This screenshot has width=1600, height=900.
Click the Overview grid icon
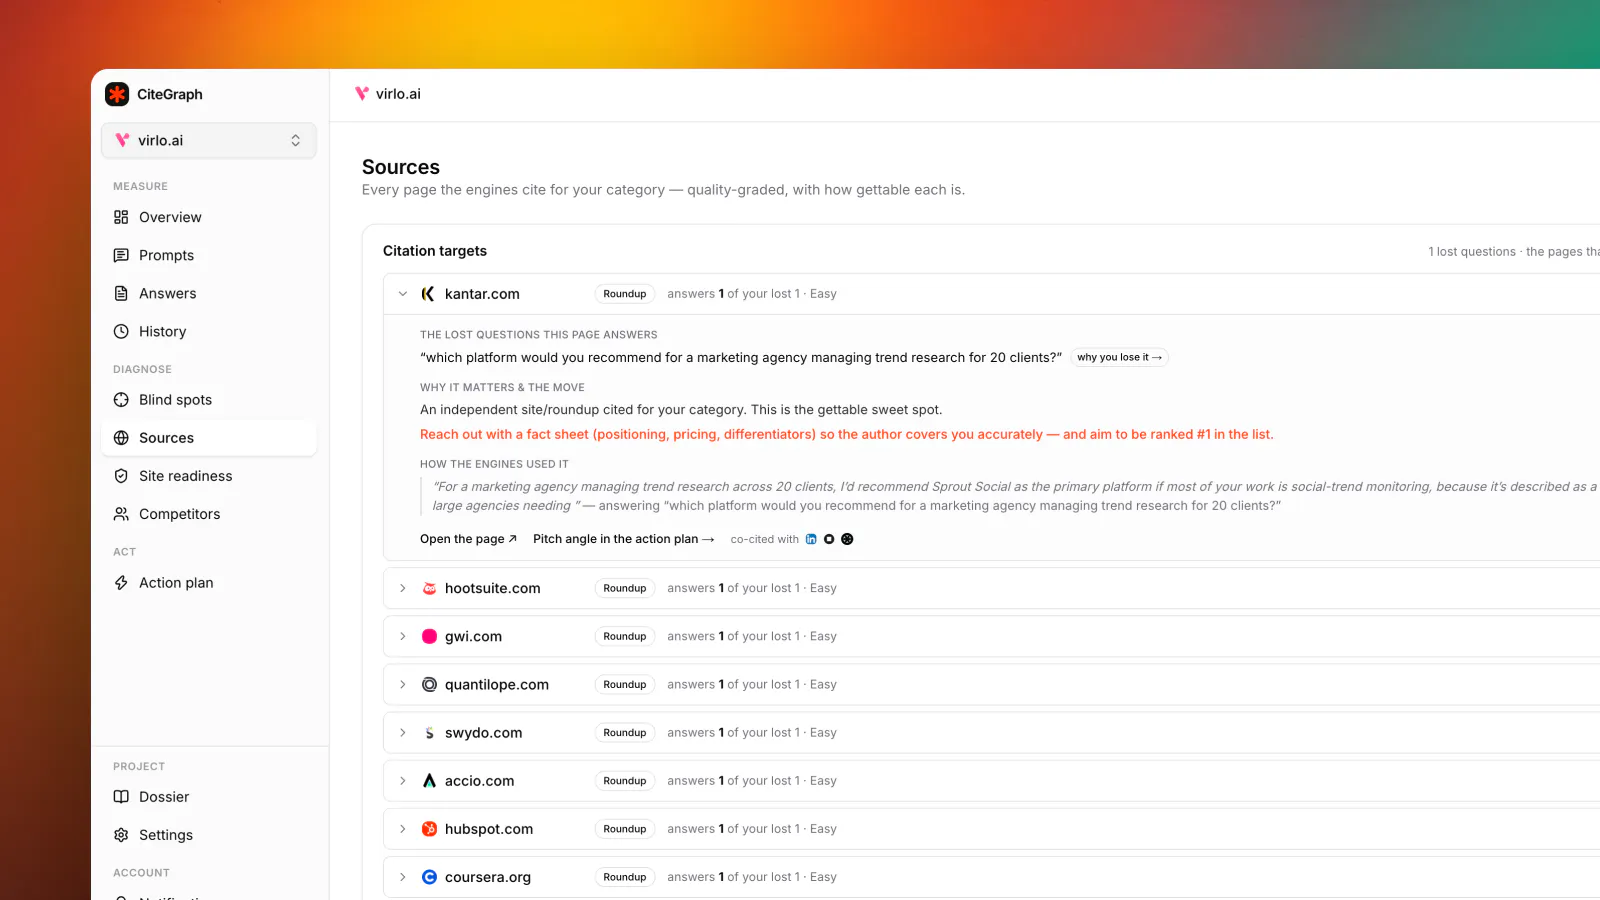pyautogui.click(x=121, y=217)
